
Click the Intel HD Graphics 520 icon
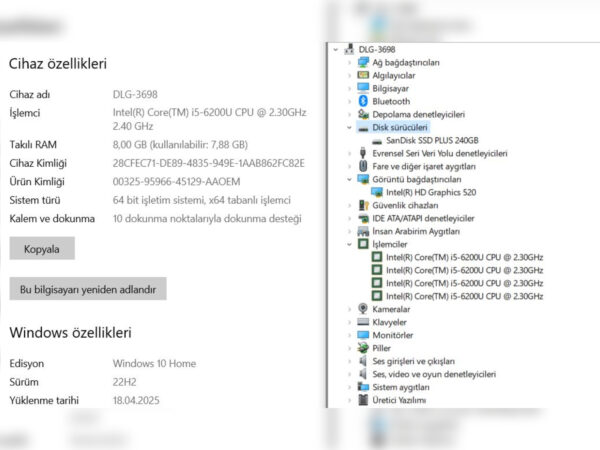click(377, 192)
